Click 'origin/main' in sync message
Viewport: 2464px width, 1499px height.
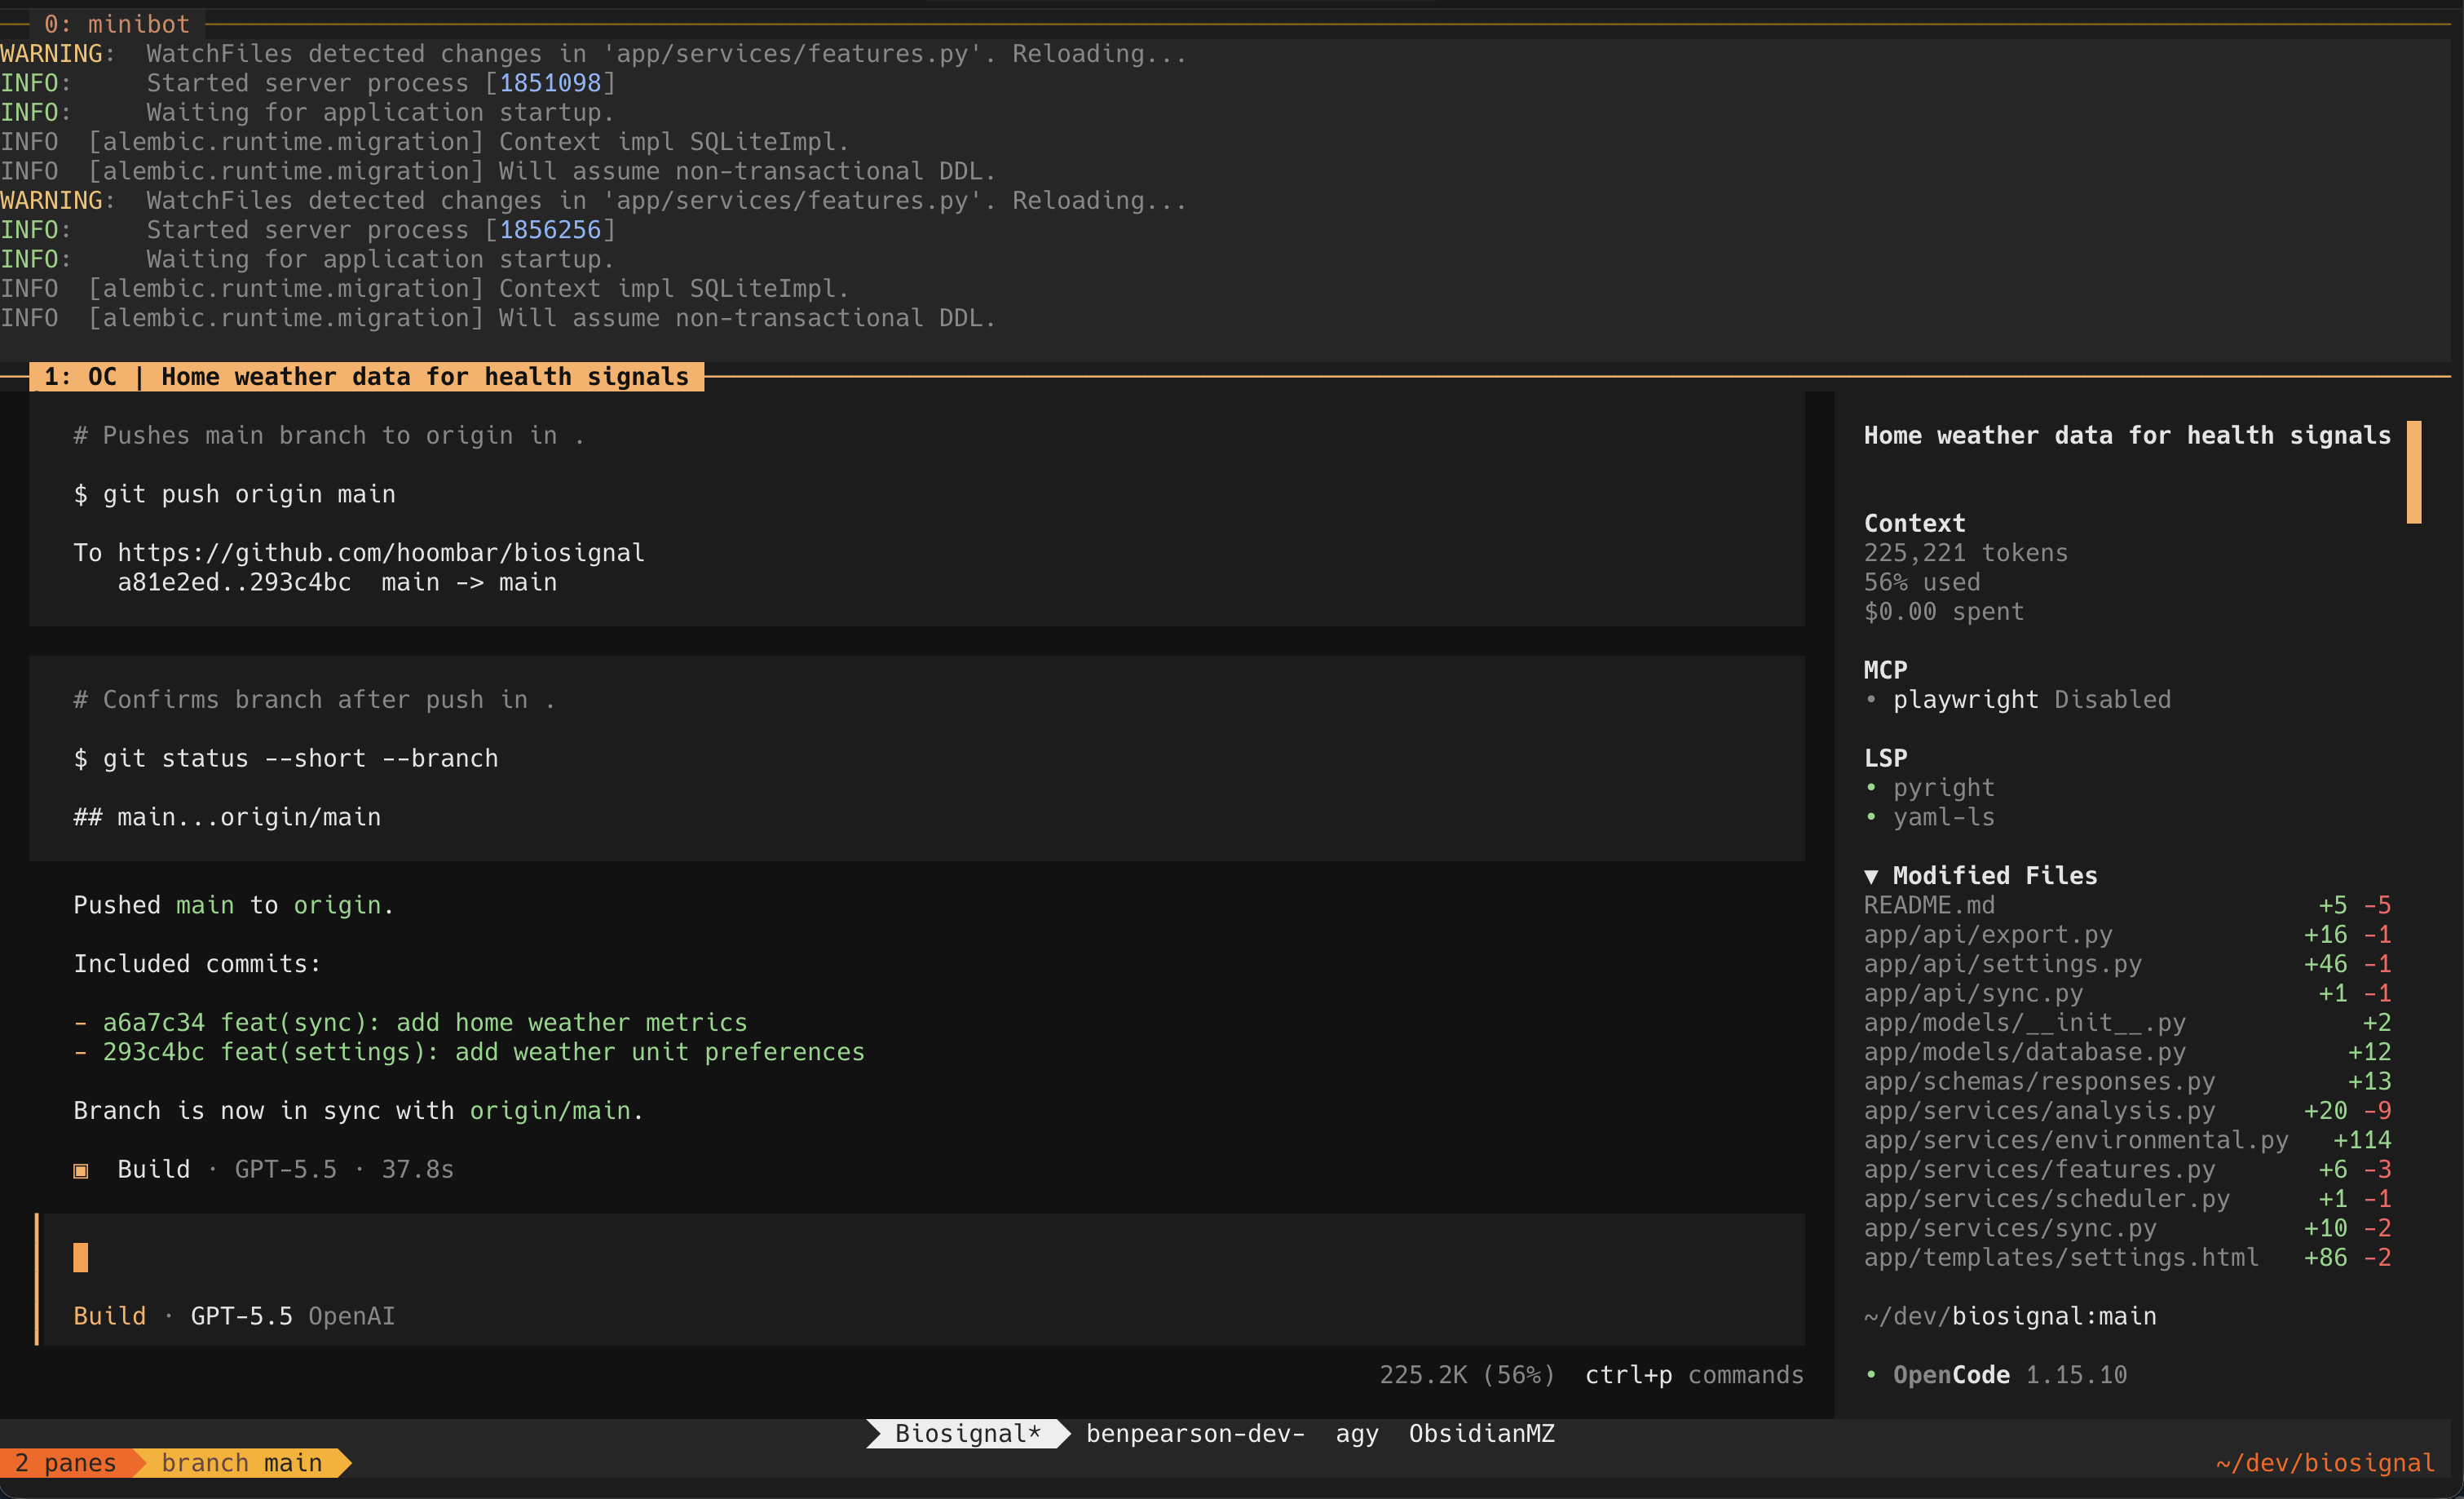(x=550, y=1111)
